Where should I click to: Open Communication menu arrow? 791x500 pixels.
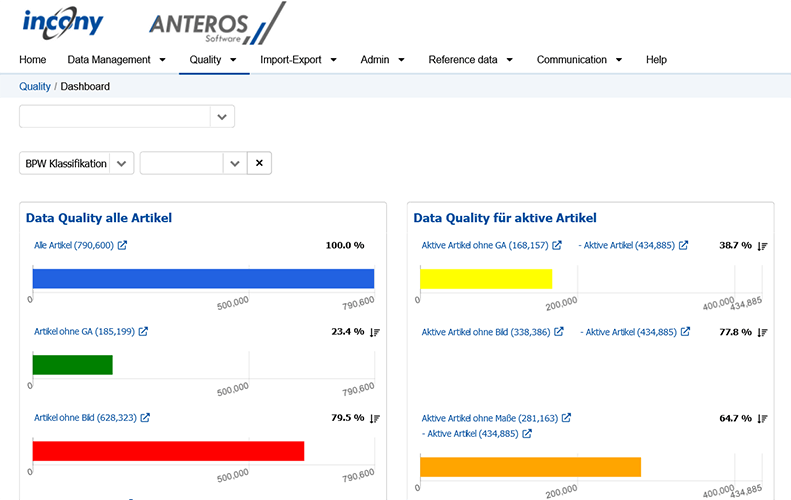pyautogui.click(x=619, y=60)
